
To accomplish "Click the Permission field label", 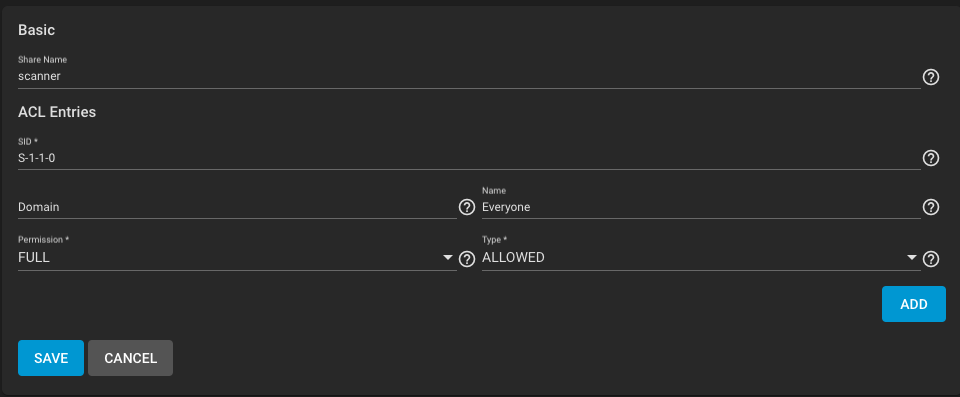I will 43,240.
